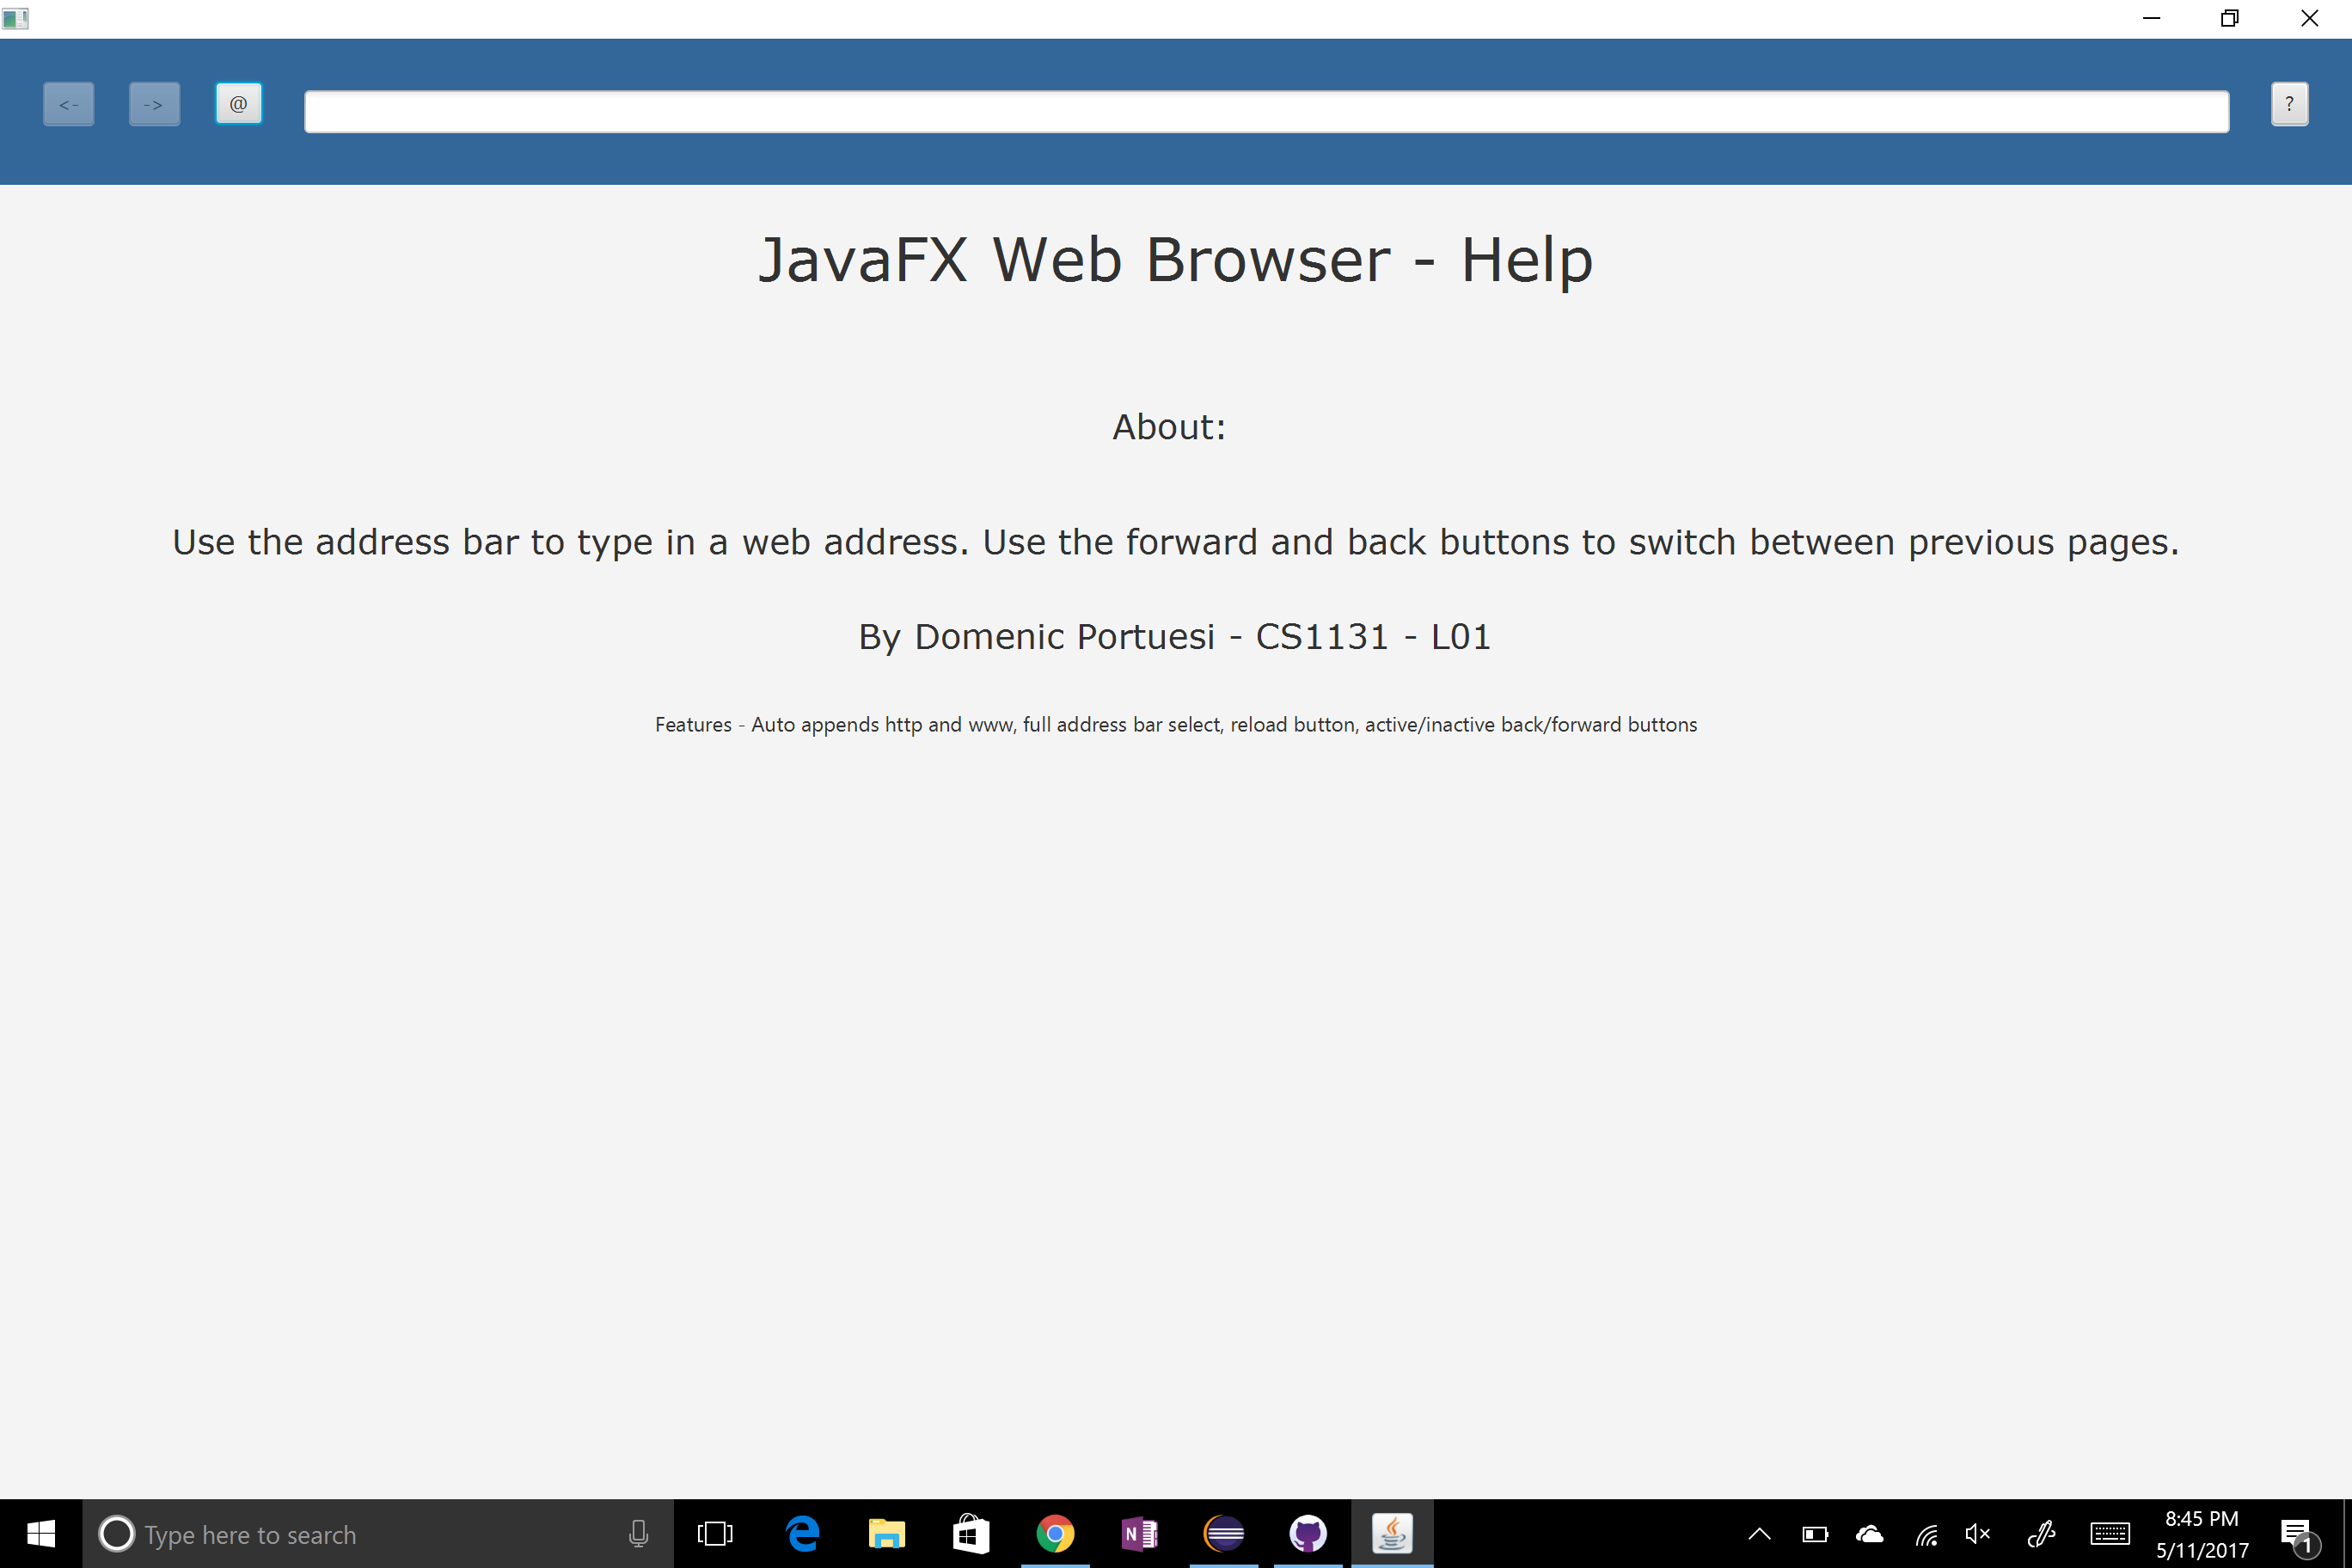Open help with the '?' button
Viewport: 2352px width, 1568px height.
[2289, 104]
